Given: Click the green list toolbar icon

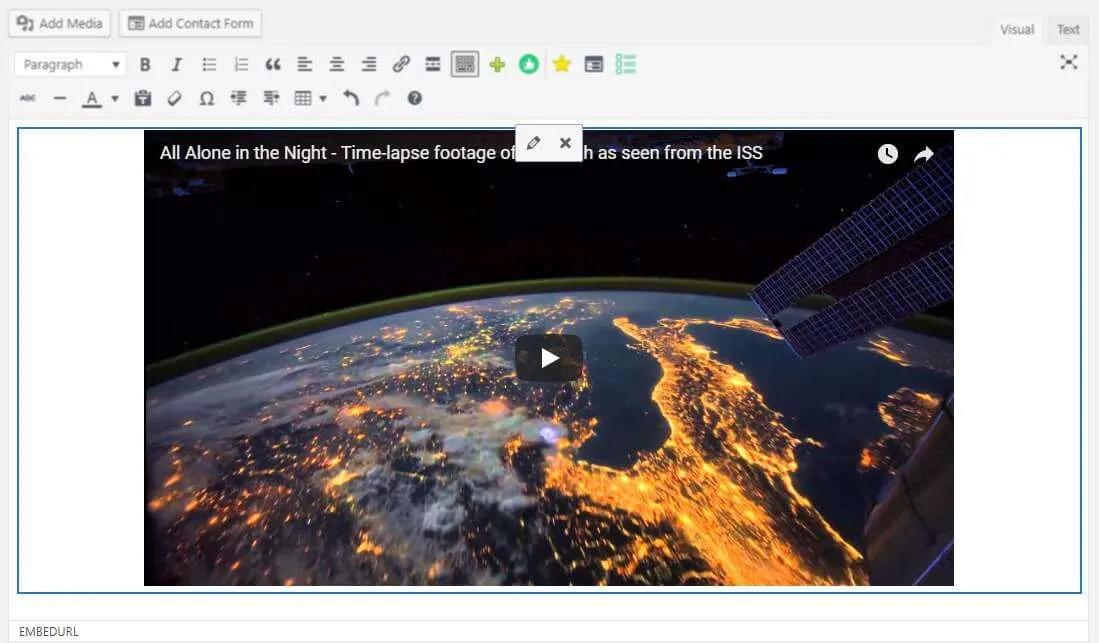Looking at the screenshot, I should pyautogui.click(x=625, y=65).
